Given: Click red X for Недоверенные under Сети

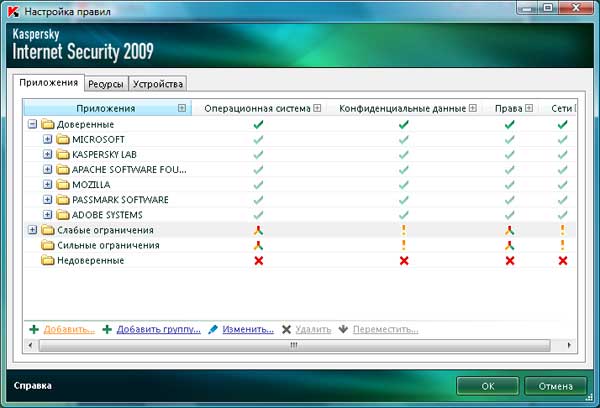Looking at the screenshot, I should [562, 261].
